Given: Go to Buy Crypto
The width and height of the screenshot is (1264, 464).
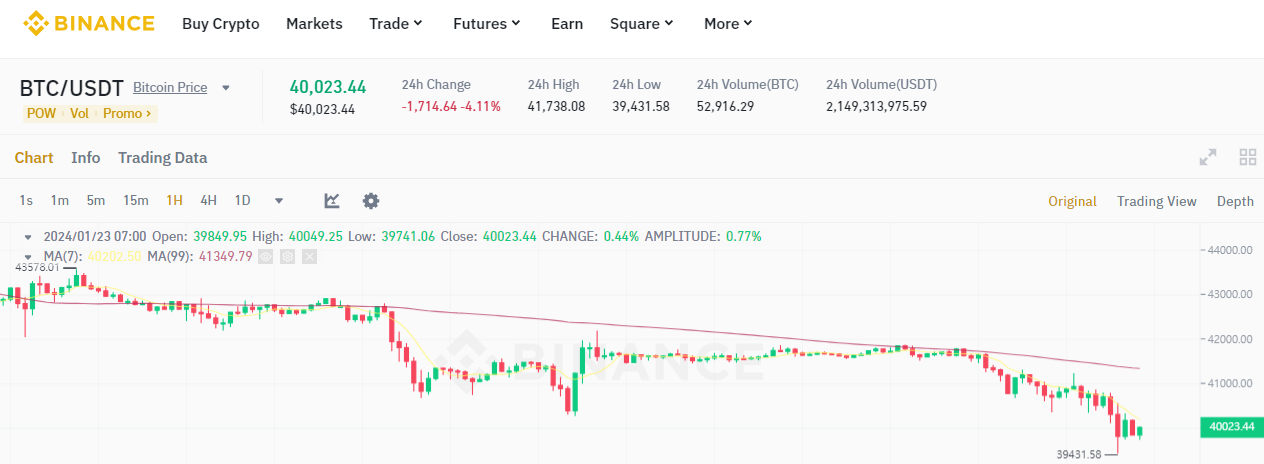Looking at the screenshot, I should pyautogui.click(x=221, y=23).
